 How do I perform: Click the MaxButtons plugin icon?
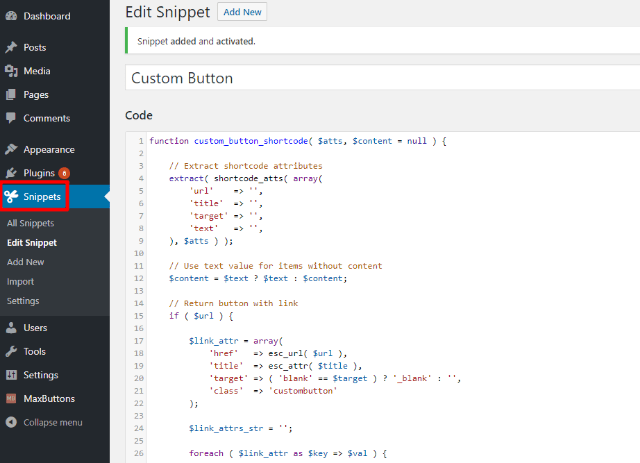click(11, 398)
